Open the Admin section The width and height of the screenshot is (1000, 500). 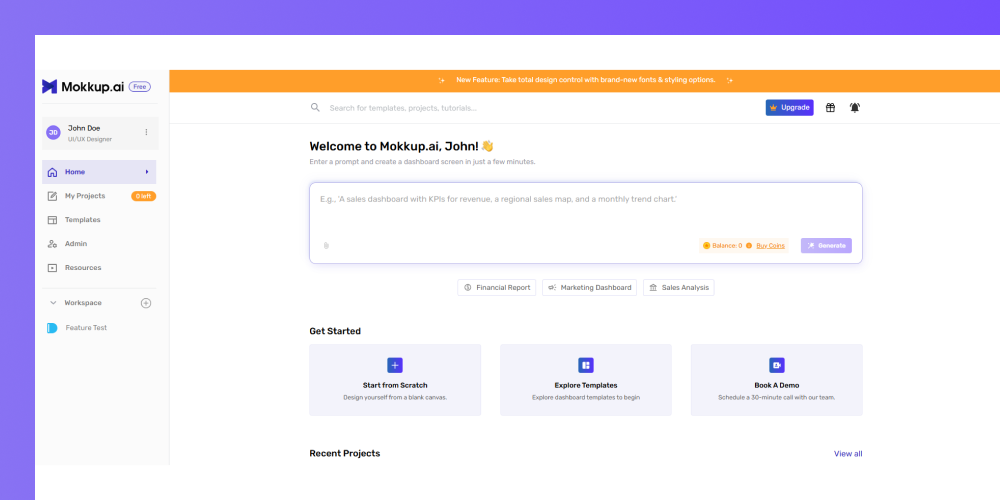pyautogui.click(x=99, y=244)
